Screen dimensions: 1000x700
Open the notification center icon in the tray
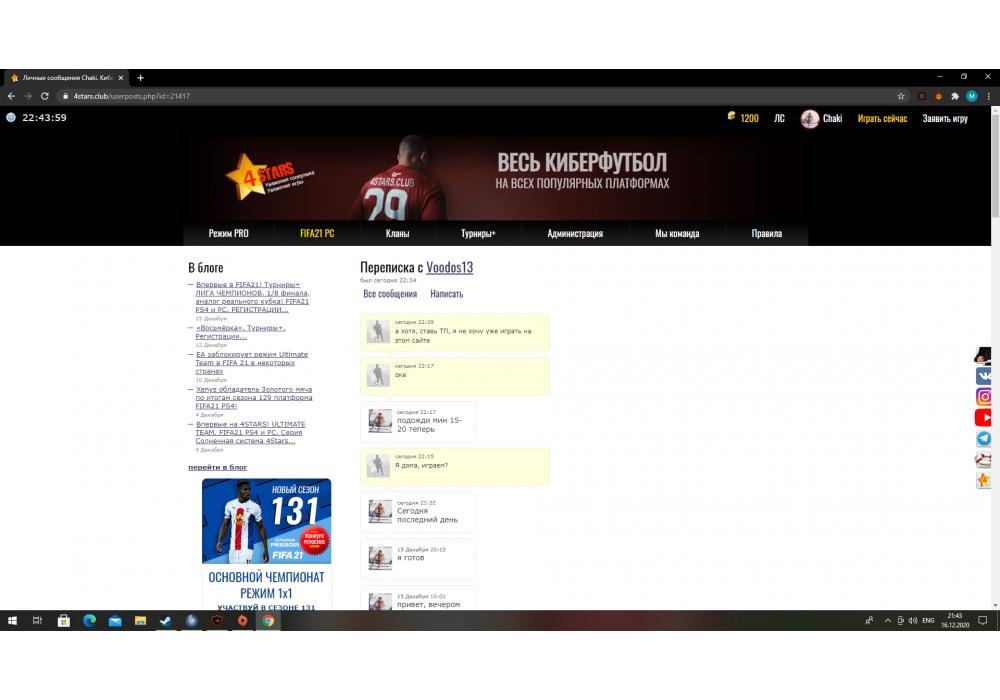[x=983, y=620]
